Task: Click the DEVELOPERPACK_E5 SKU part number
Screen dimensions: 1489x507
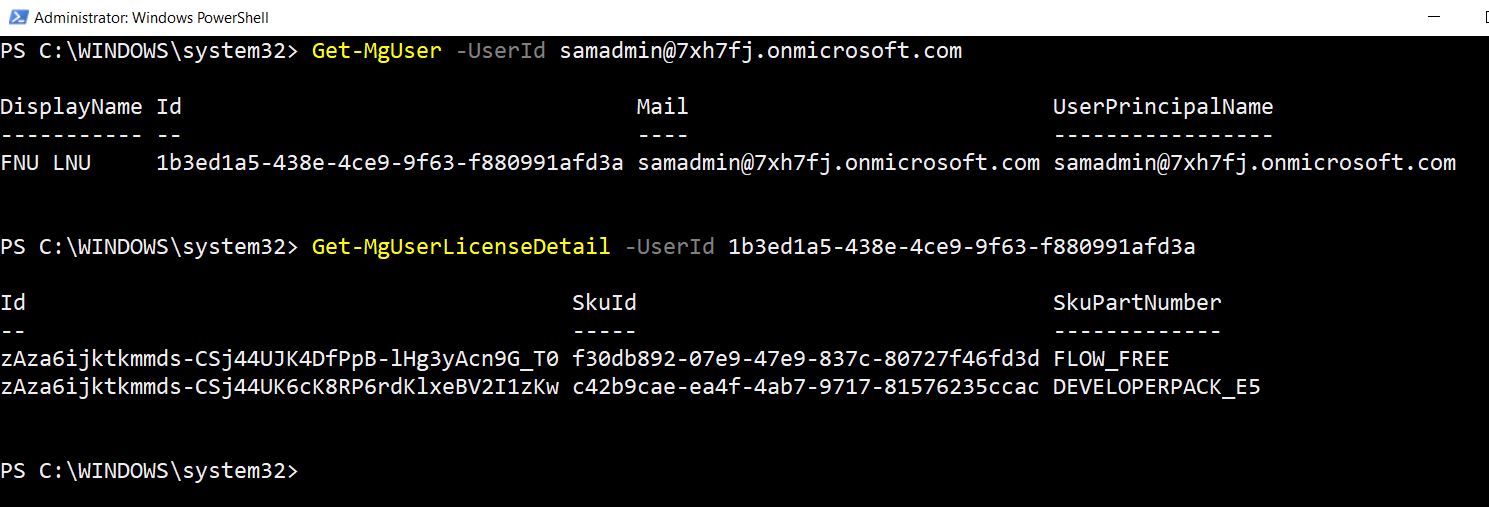Action: 1157,387
